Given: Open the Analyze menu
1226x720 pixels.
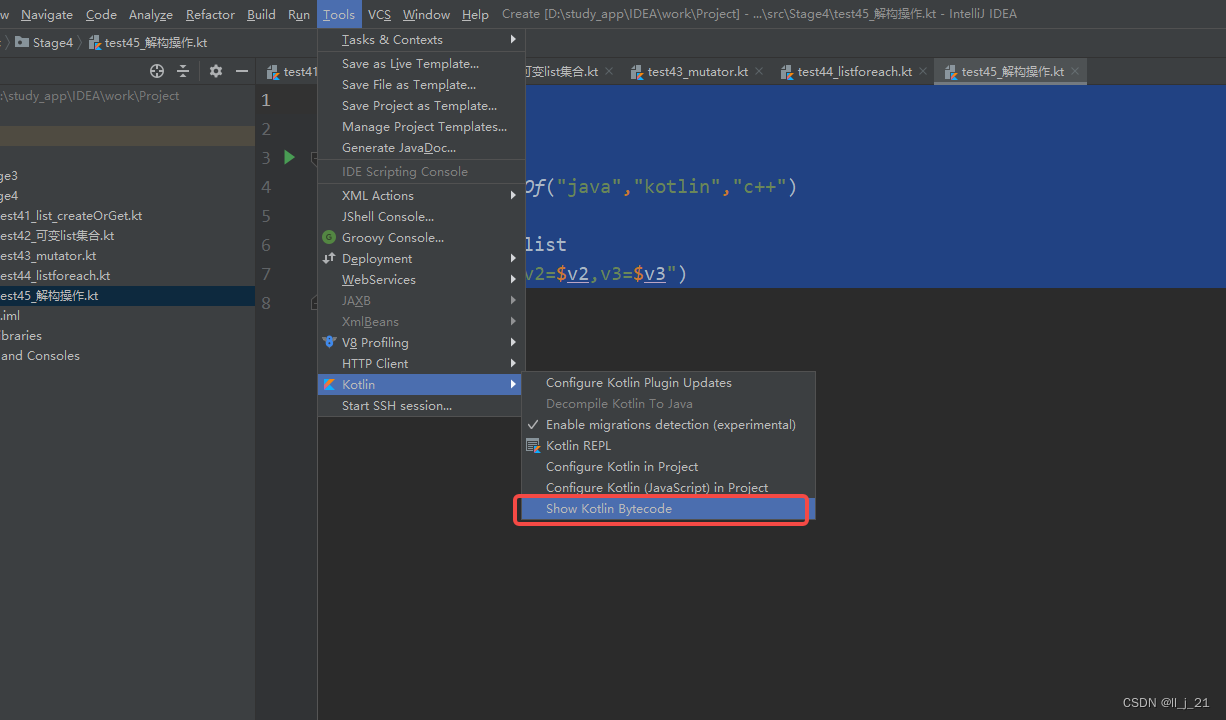Looking at the screenshot, I should [x=151, y=14].
